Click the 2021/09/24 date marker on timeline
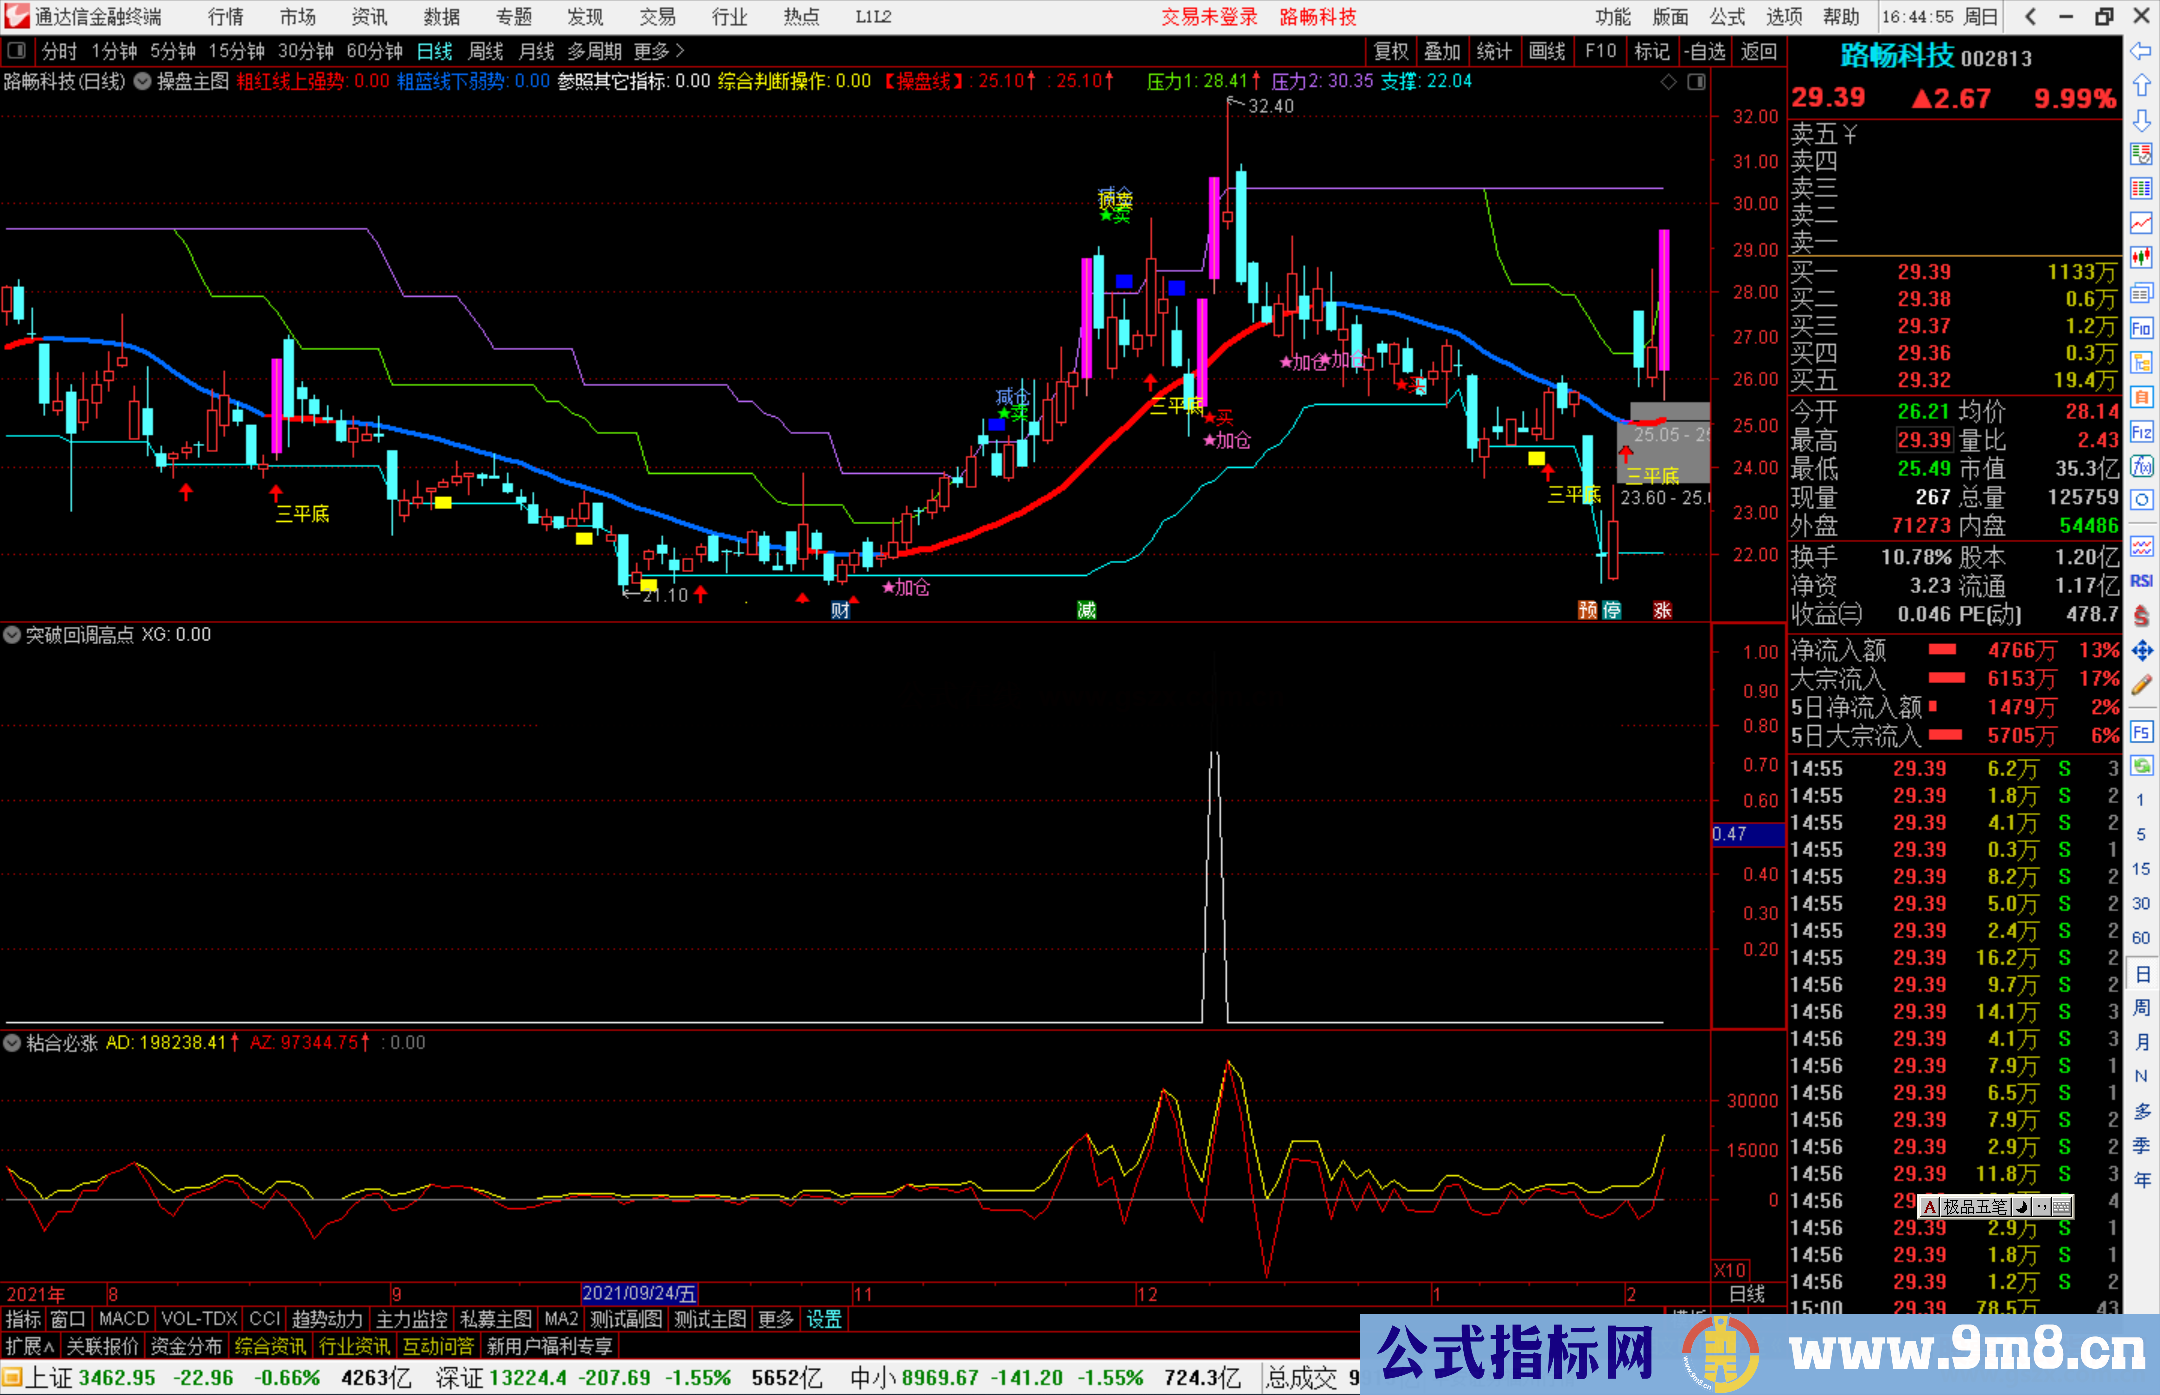Image resolution: width=2160 pixels, height=1395 pixels. coord(638,1294)
